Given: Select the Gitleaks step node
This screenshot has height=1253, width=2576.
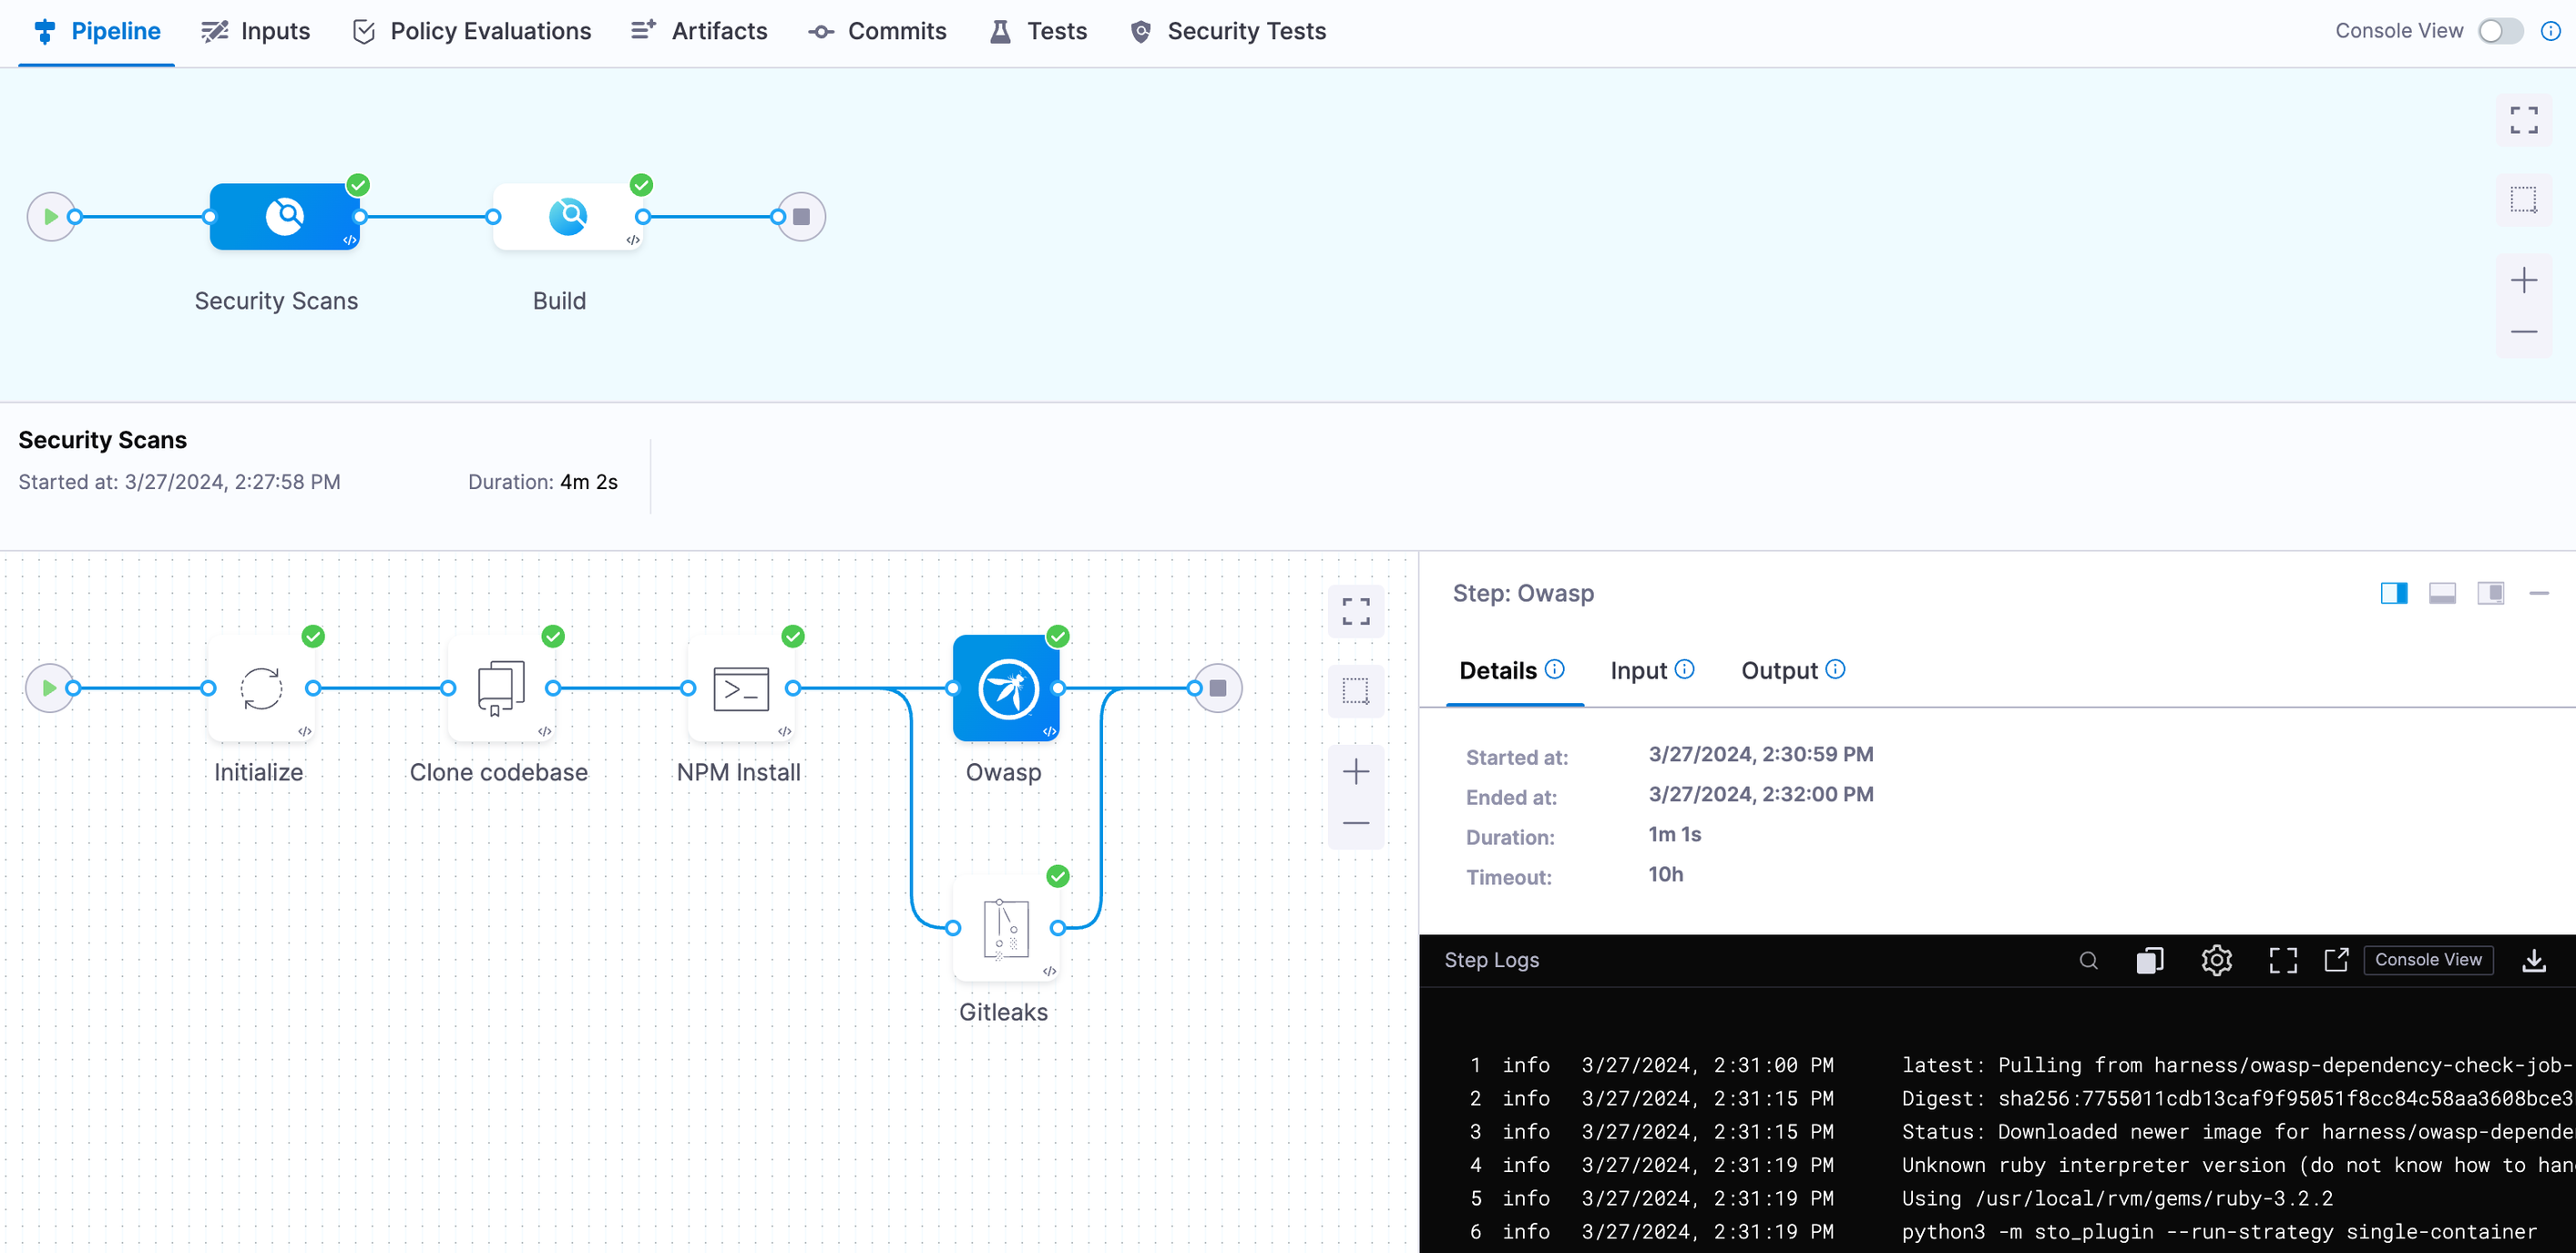Looking at the screenshot, I should point(1005,928).
